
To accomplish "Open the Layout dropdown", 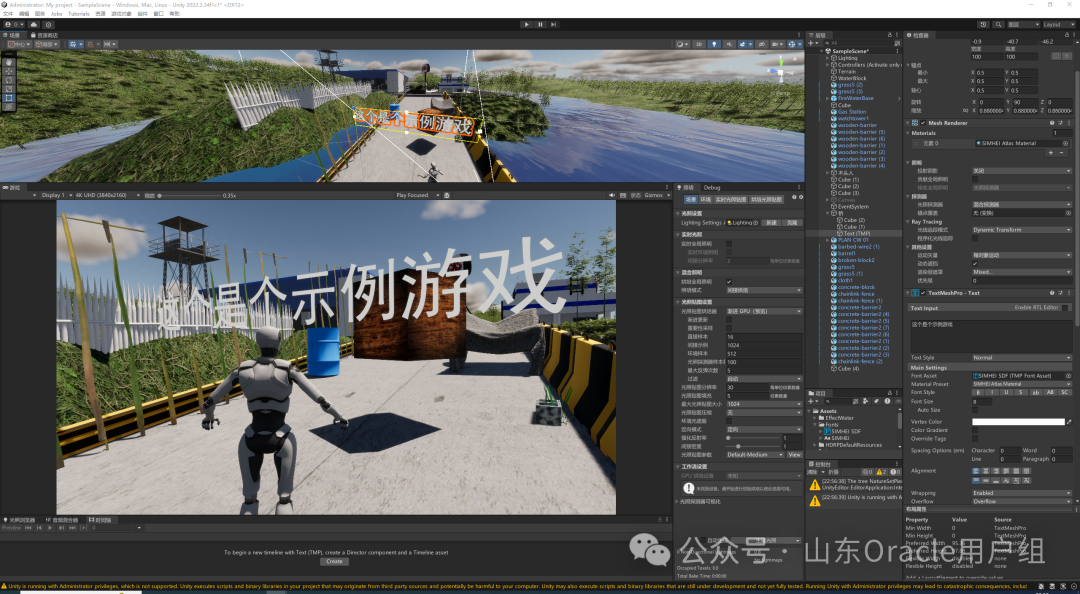I will coord(1058,24).
